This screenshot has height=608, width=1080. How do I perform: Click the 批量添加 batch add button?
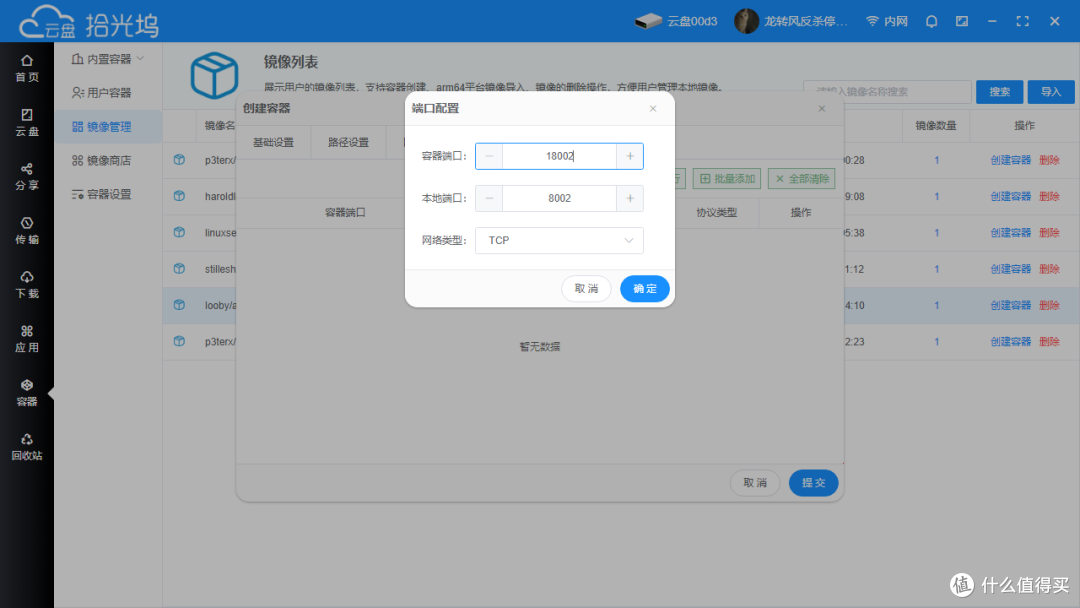[x=727, y=179]
